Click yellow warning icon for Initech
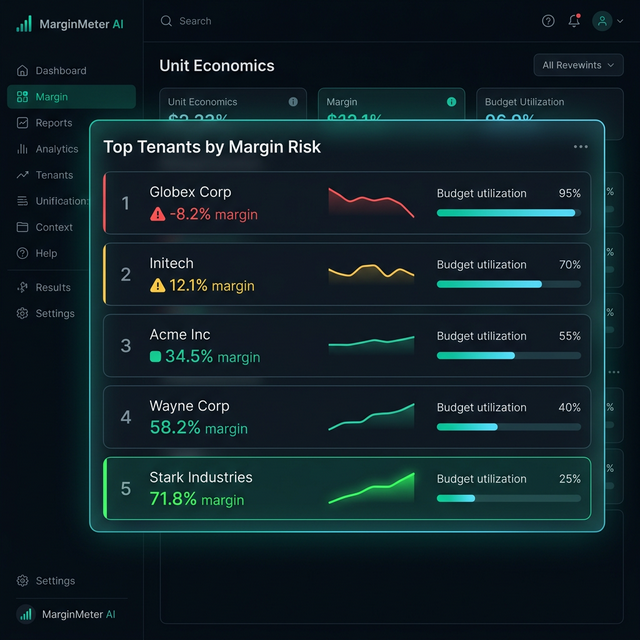Image resolution: width=640 pixels, height=640 pixels. point(158,285)
